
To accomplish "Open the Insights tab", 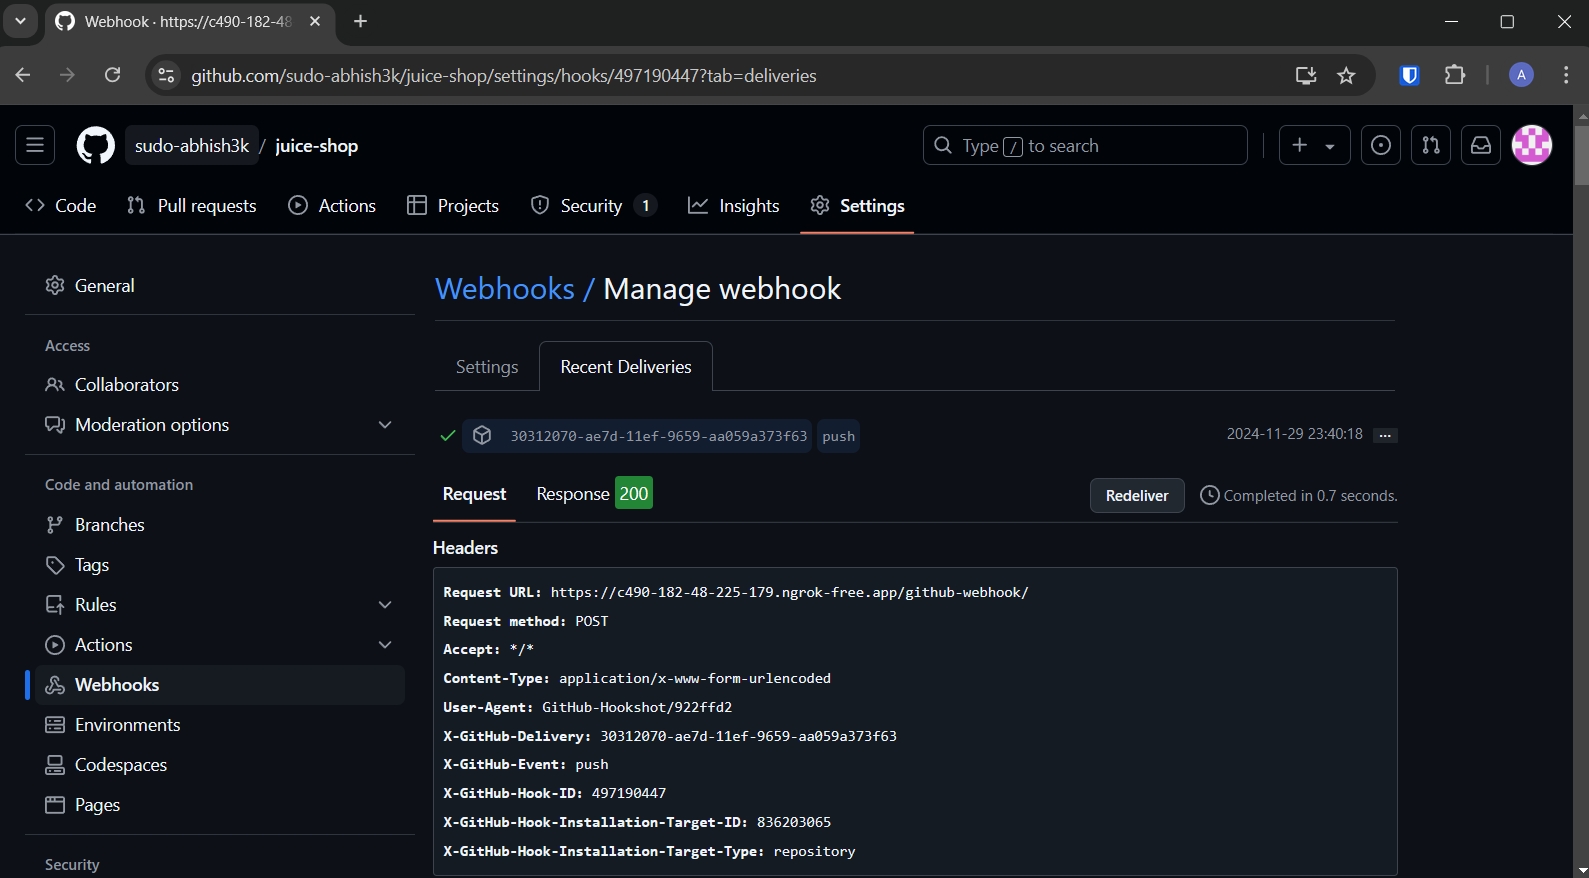I will point(734,206).
